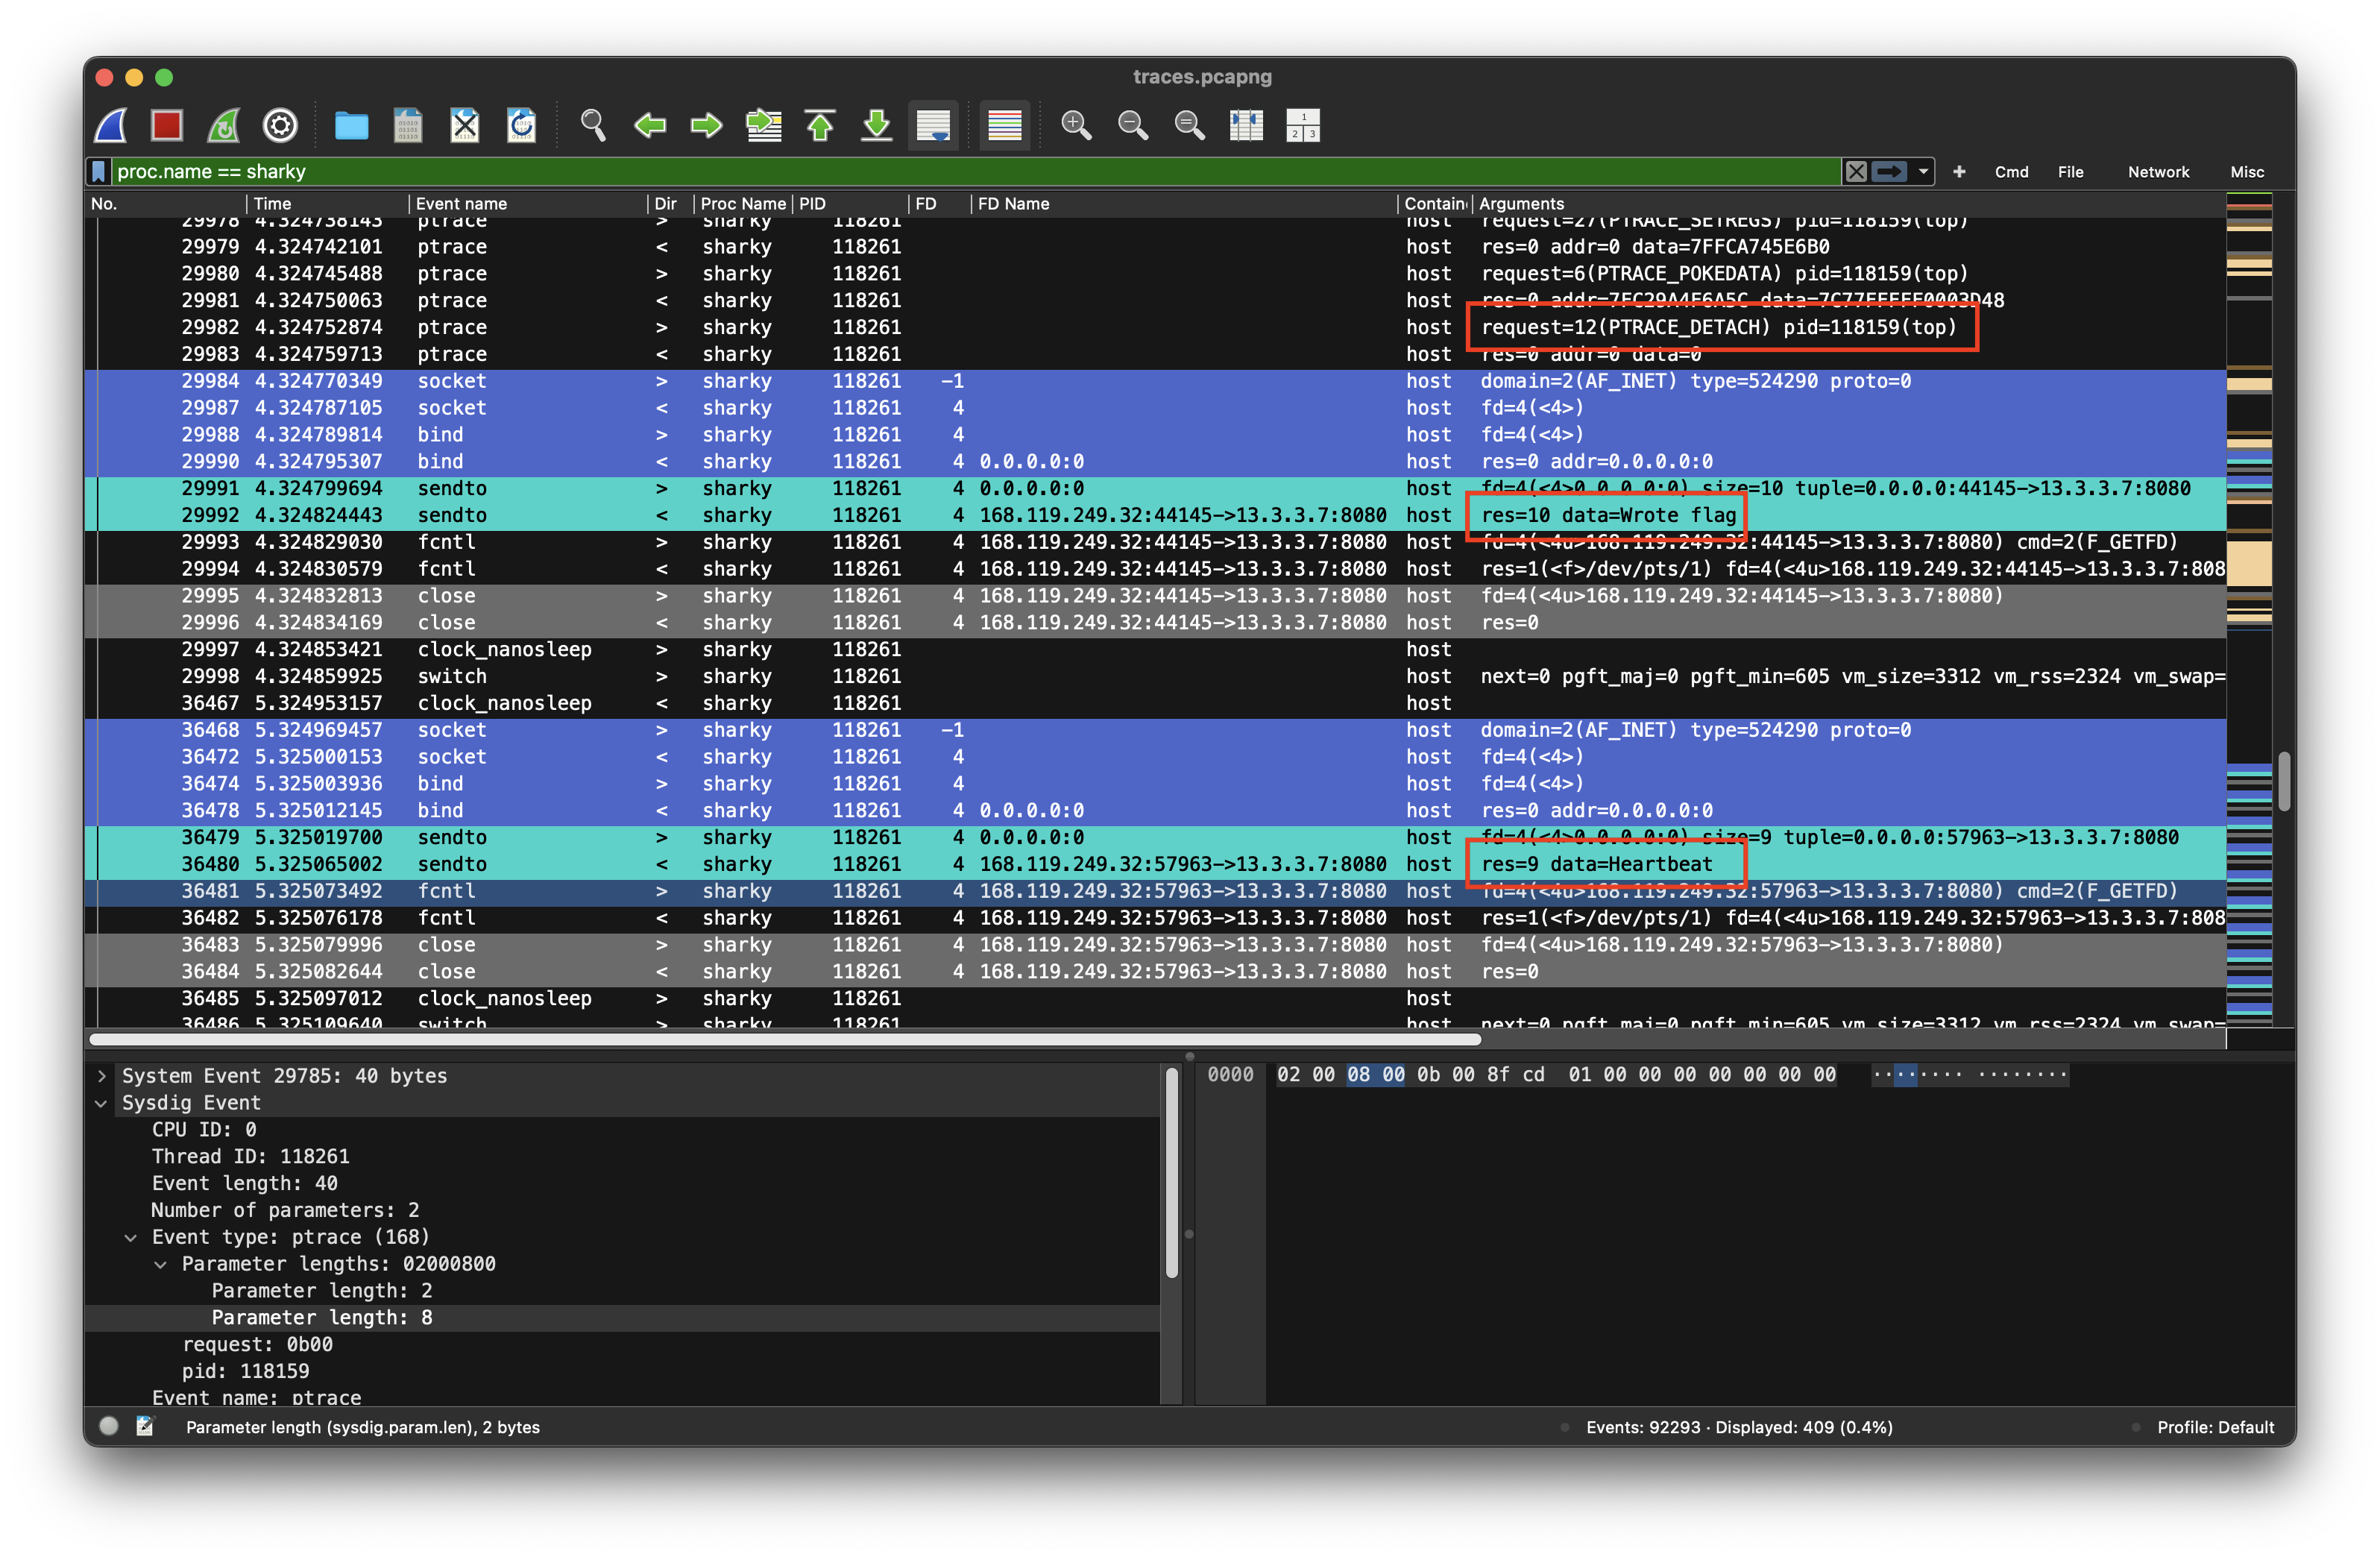
Task: Click the find packet magnifier icon
Action: click(593, 125)
